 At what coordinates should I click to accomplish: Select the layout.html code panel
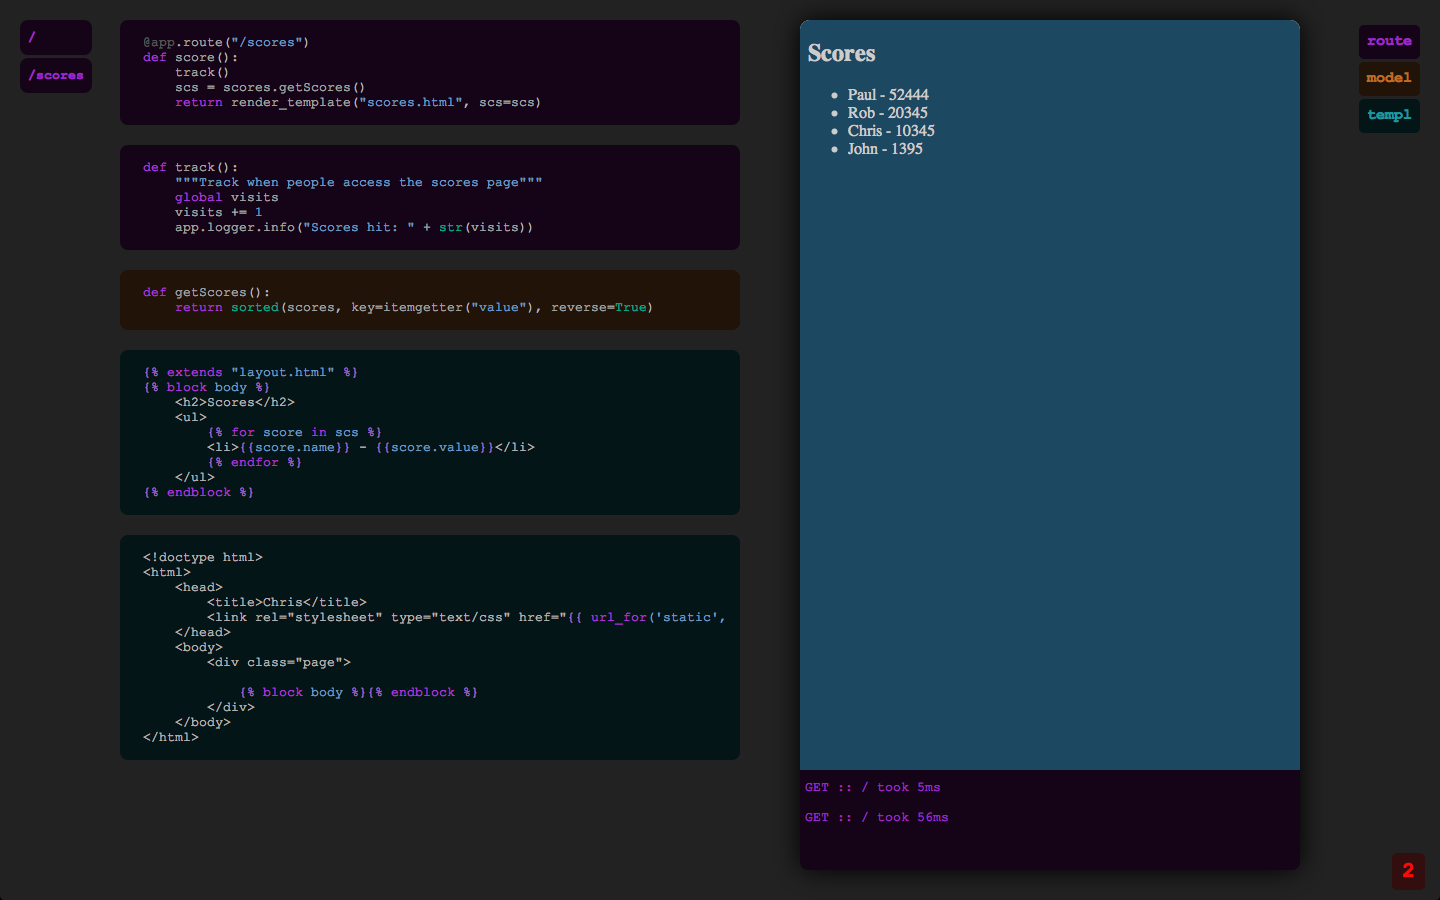tap(430, 647)
